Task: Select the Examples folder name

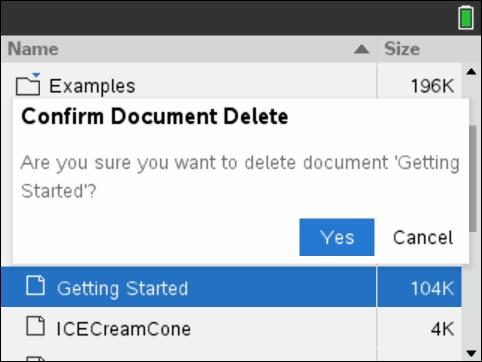Action: tap(92, 86)
